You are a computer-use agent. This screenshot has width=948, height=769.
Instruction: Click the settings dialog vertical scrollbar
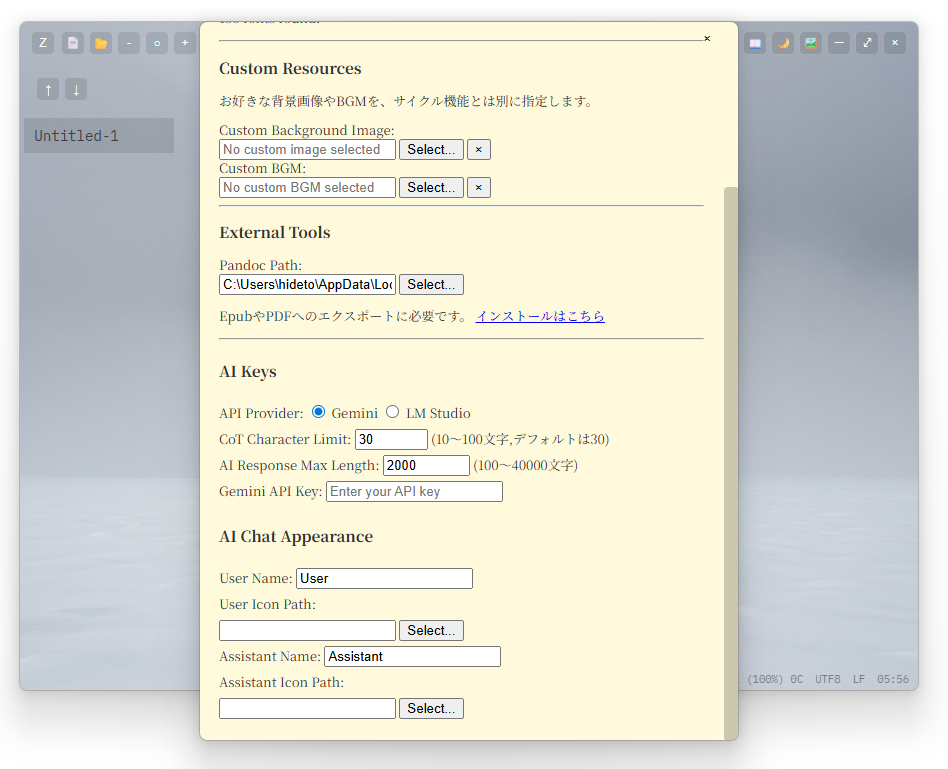[731, 463]
